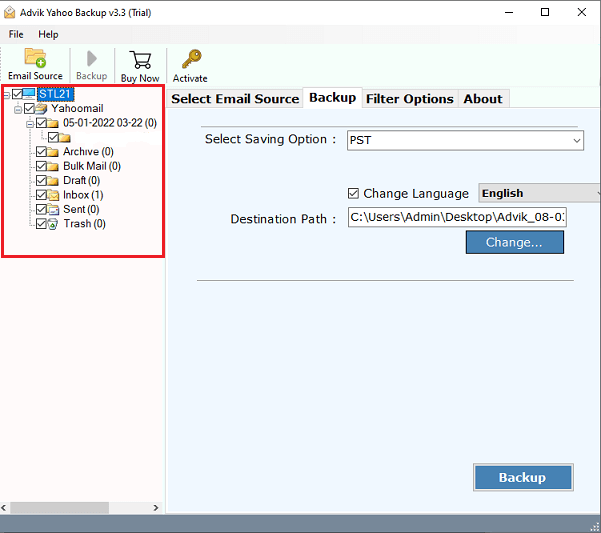Click the Destination Path text field
The width and height of the screenshot is (601, 533).
pos(457,218)
